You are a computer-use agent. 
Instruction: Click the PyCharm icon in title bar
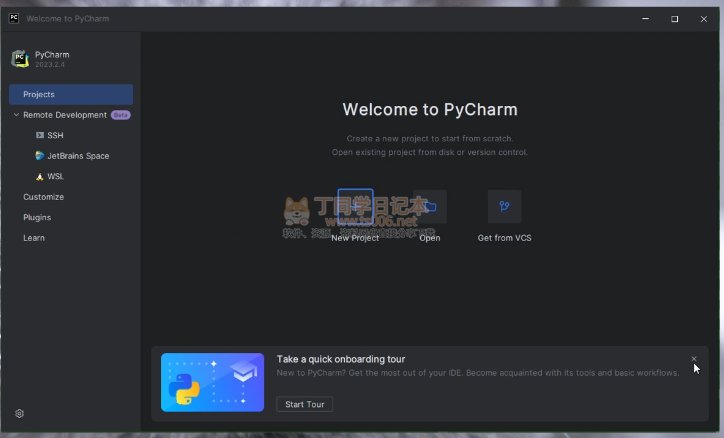(x=13, y=18)
